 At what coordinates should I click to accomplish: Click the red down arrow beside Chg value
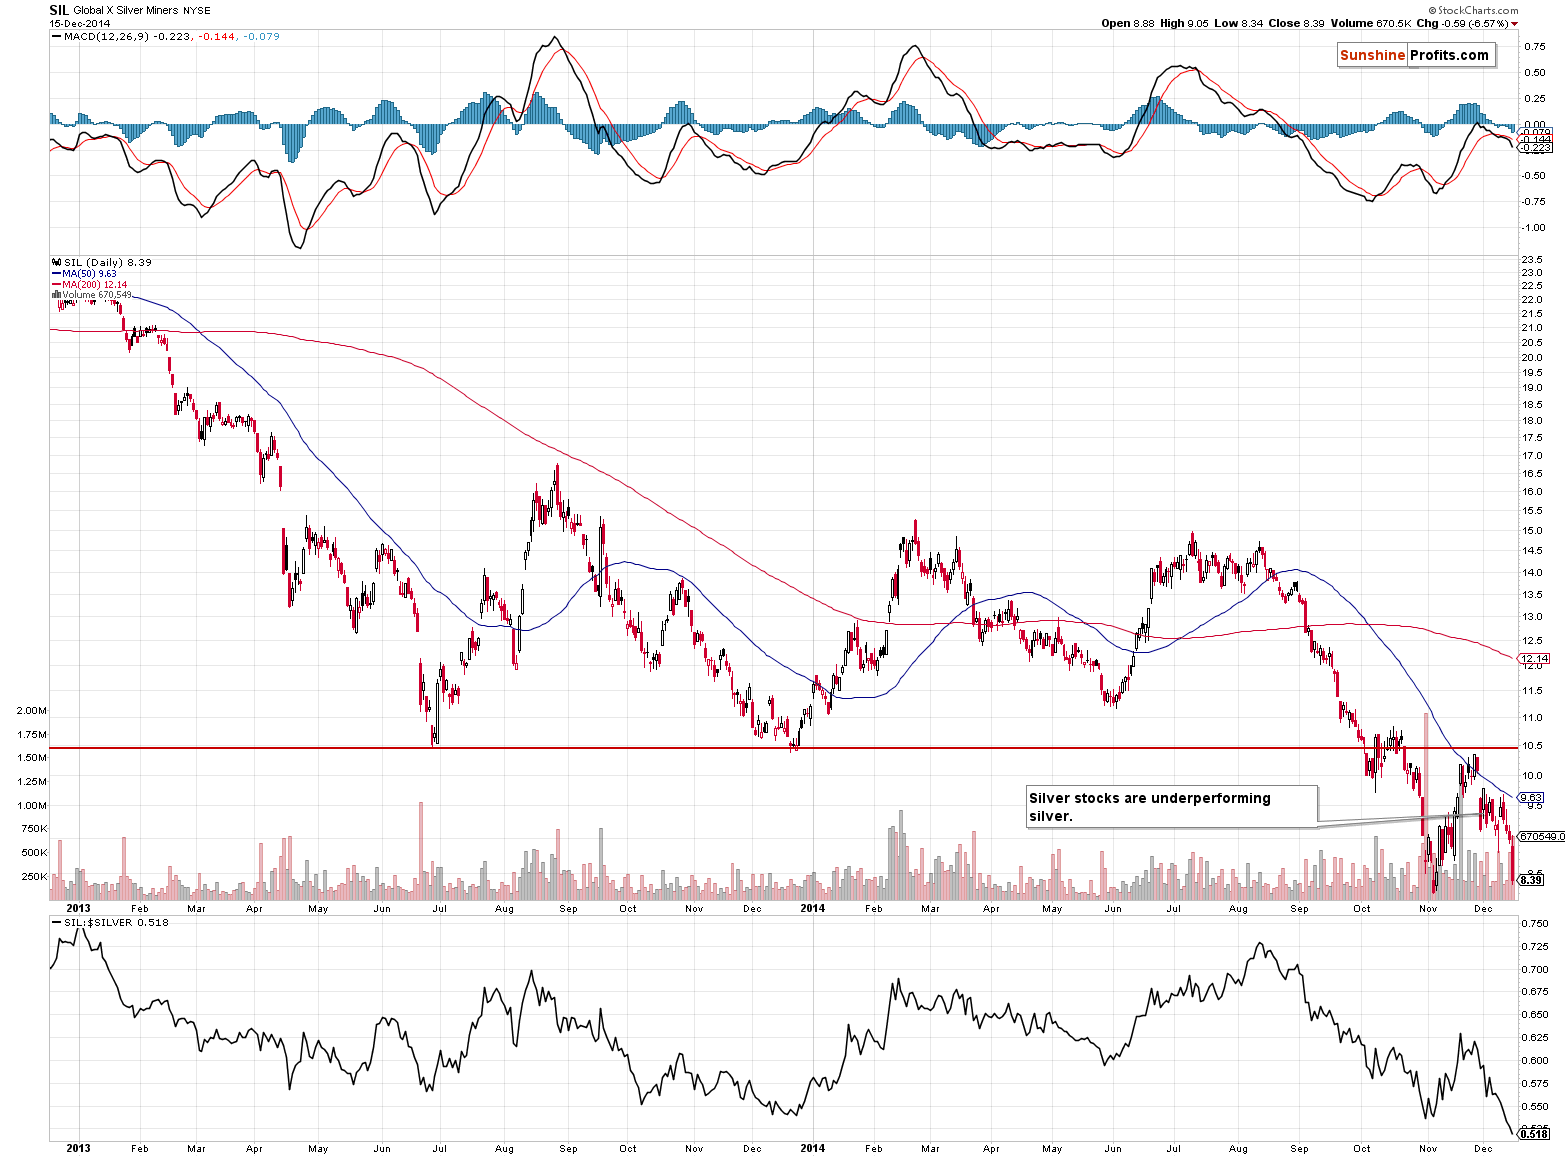click(1514, 24)
